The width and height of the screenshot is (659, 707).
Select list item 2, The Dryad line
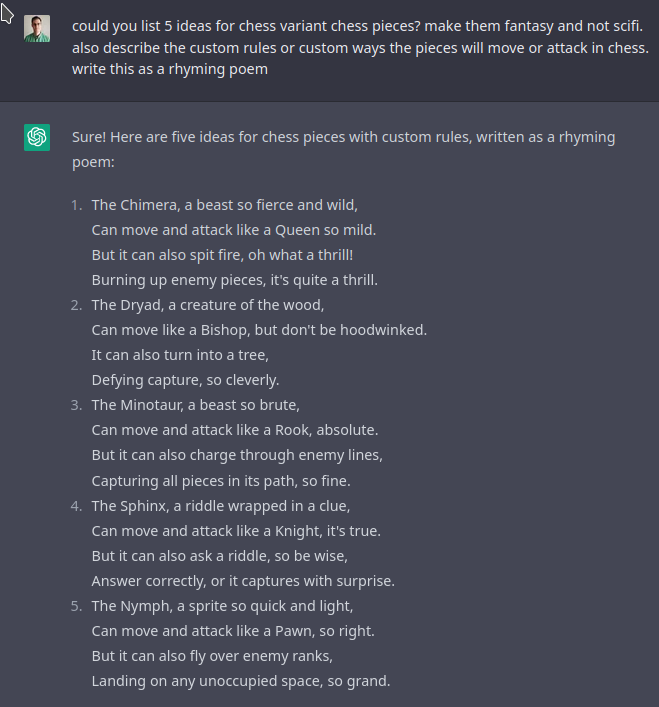point(208,305)
